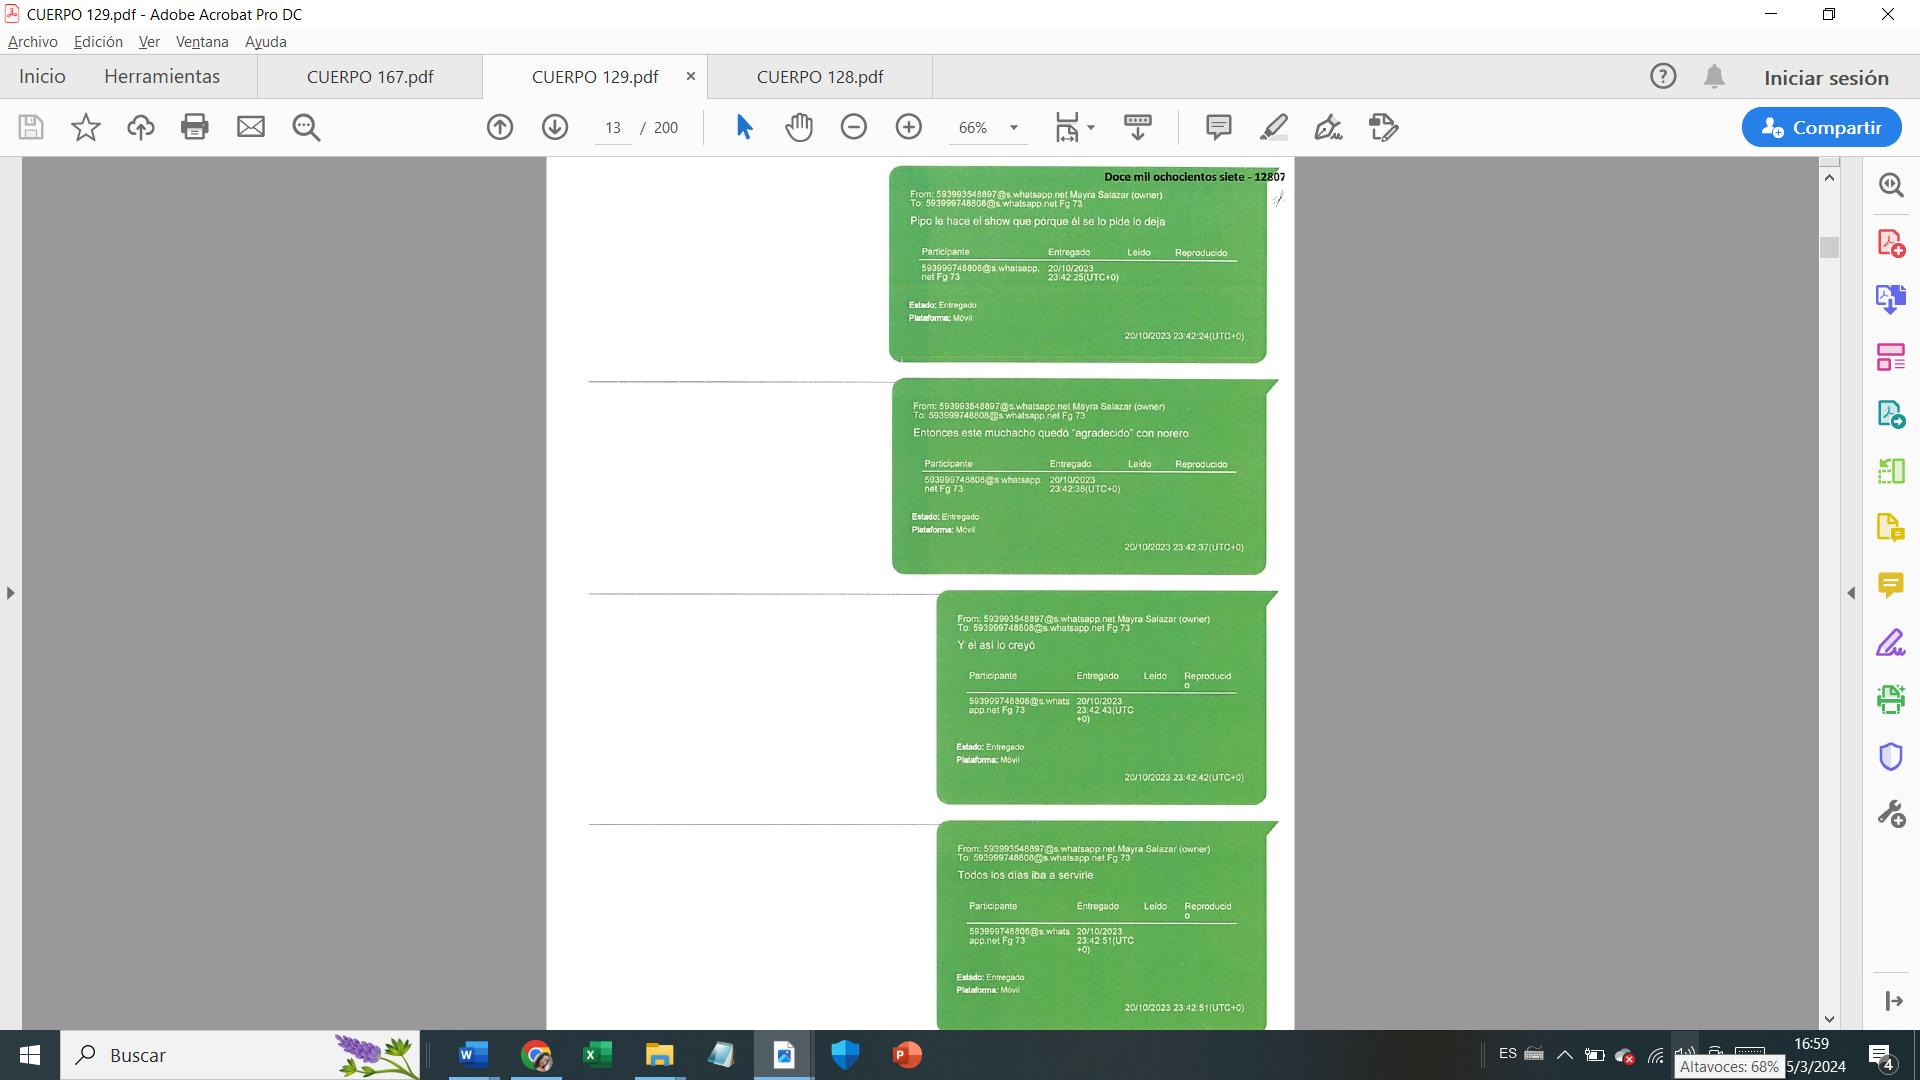1920x1080 pixels.
Task: Print the document
Action: 195,127
